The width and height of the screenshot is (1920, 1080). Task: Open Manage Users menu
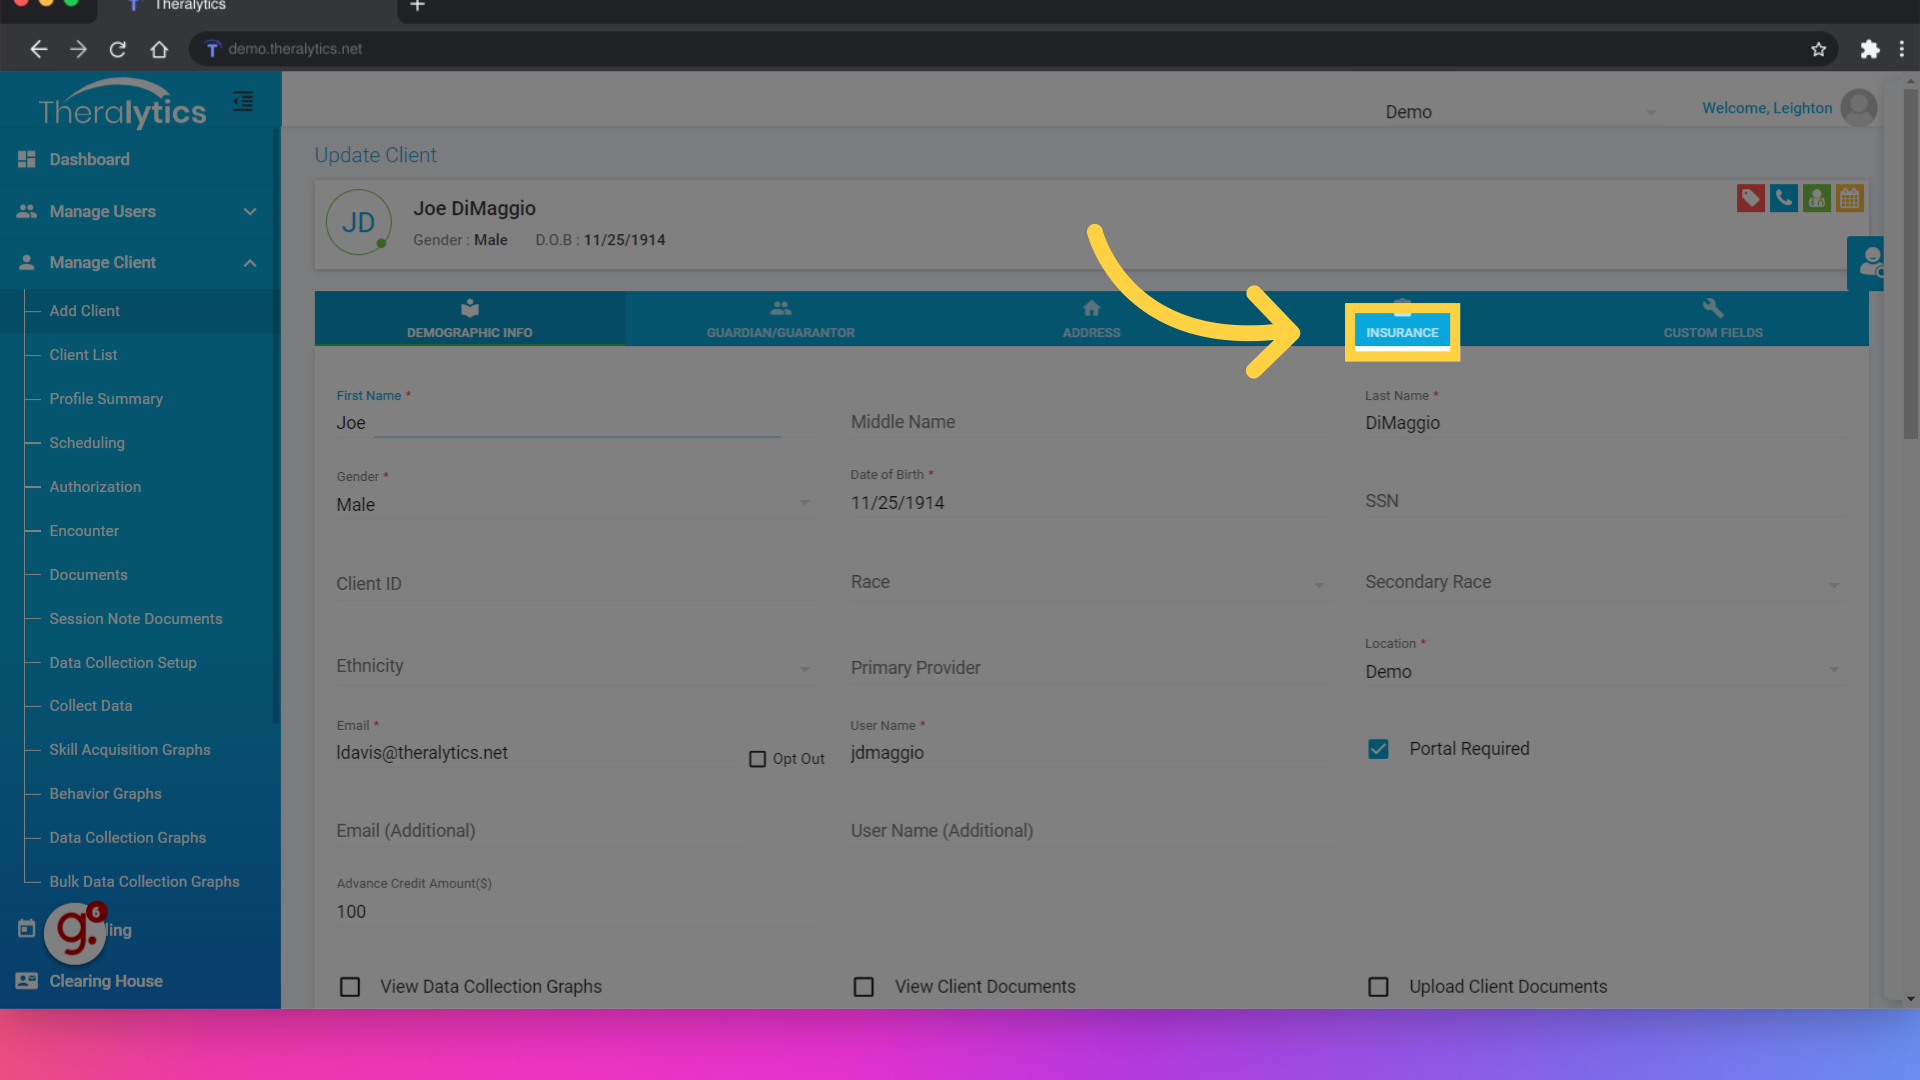tap(137, 212)
